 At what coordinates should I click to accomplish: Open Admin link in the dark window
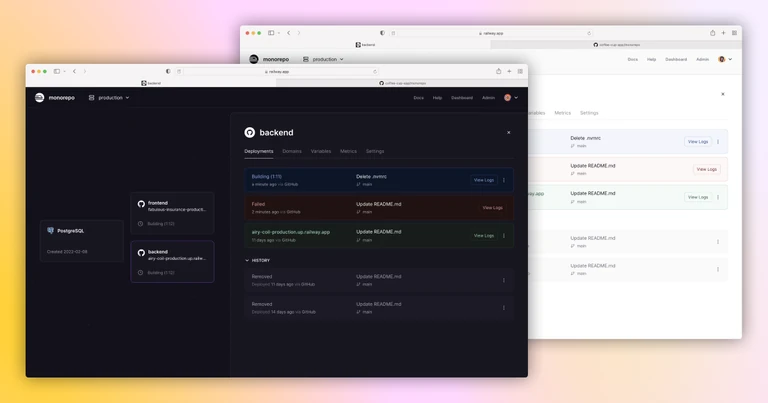[x=488, y=97]
